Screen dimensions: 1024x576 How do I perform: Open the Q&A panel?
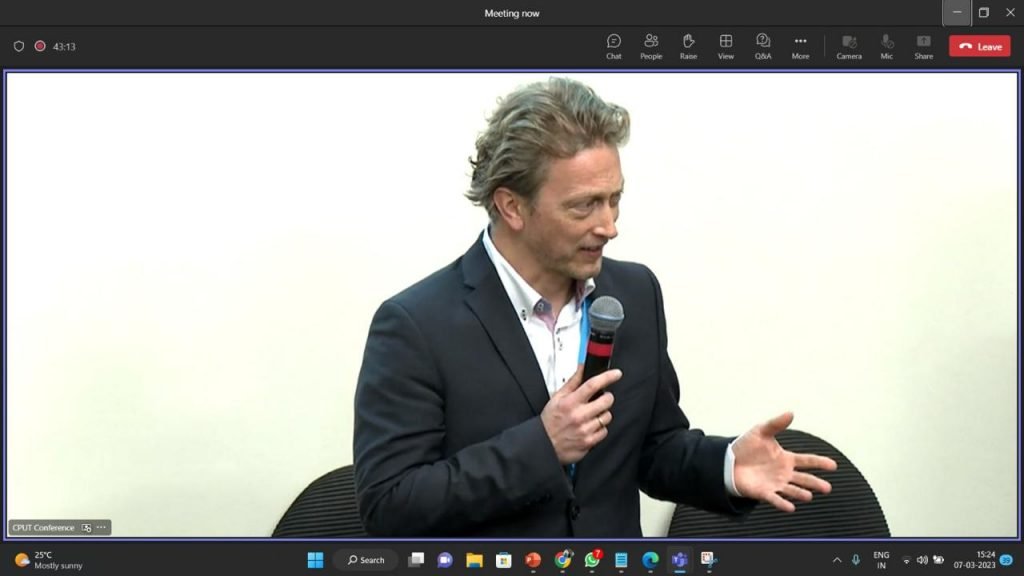(763, 46)
